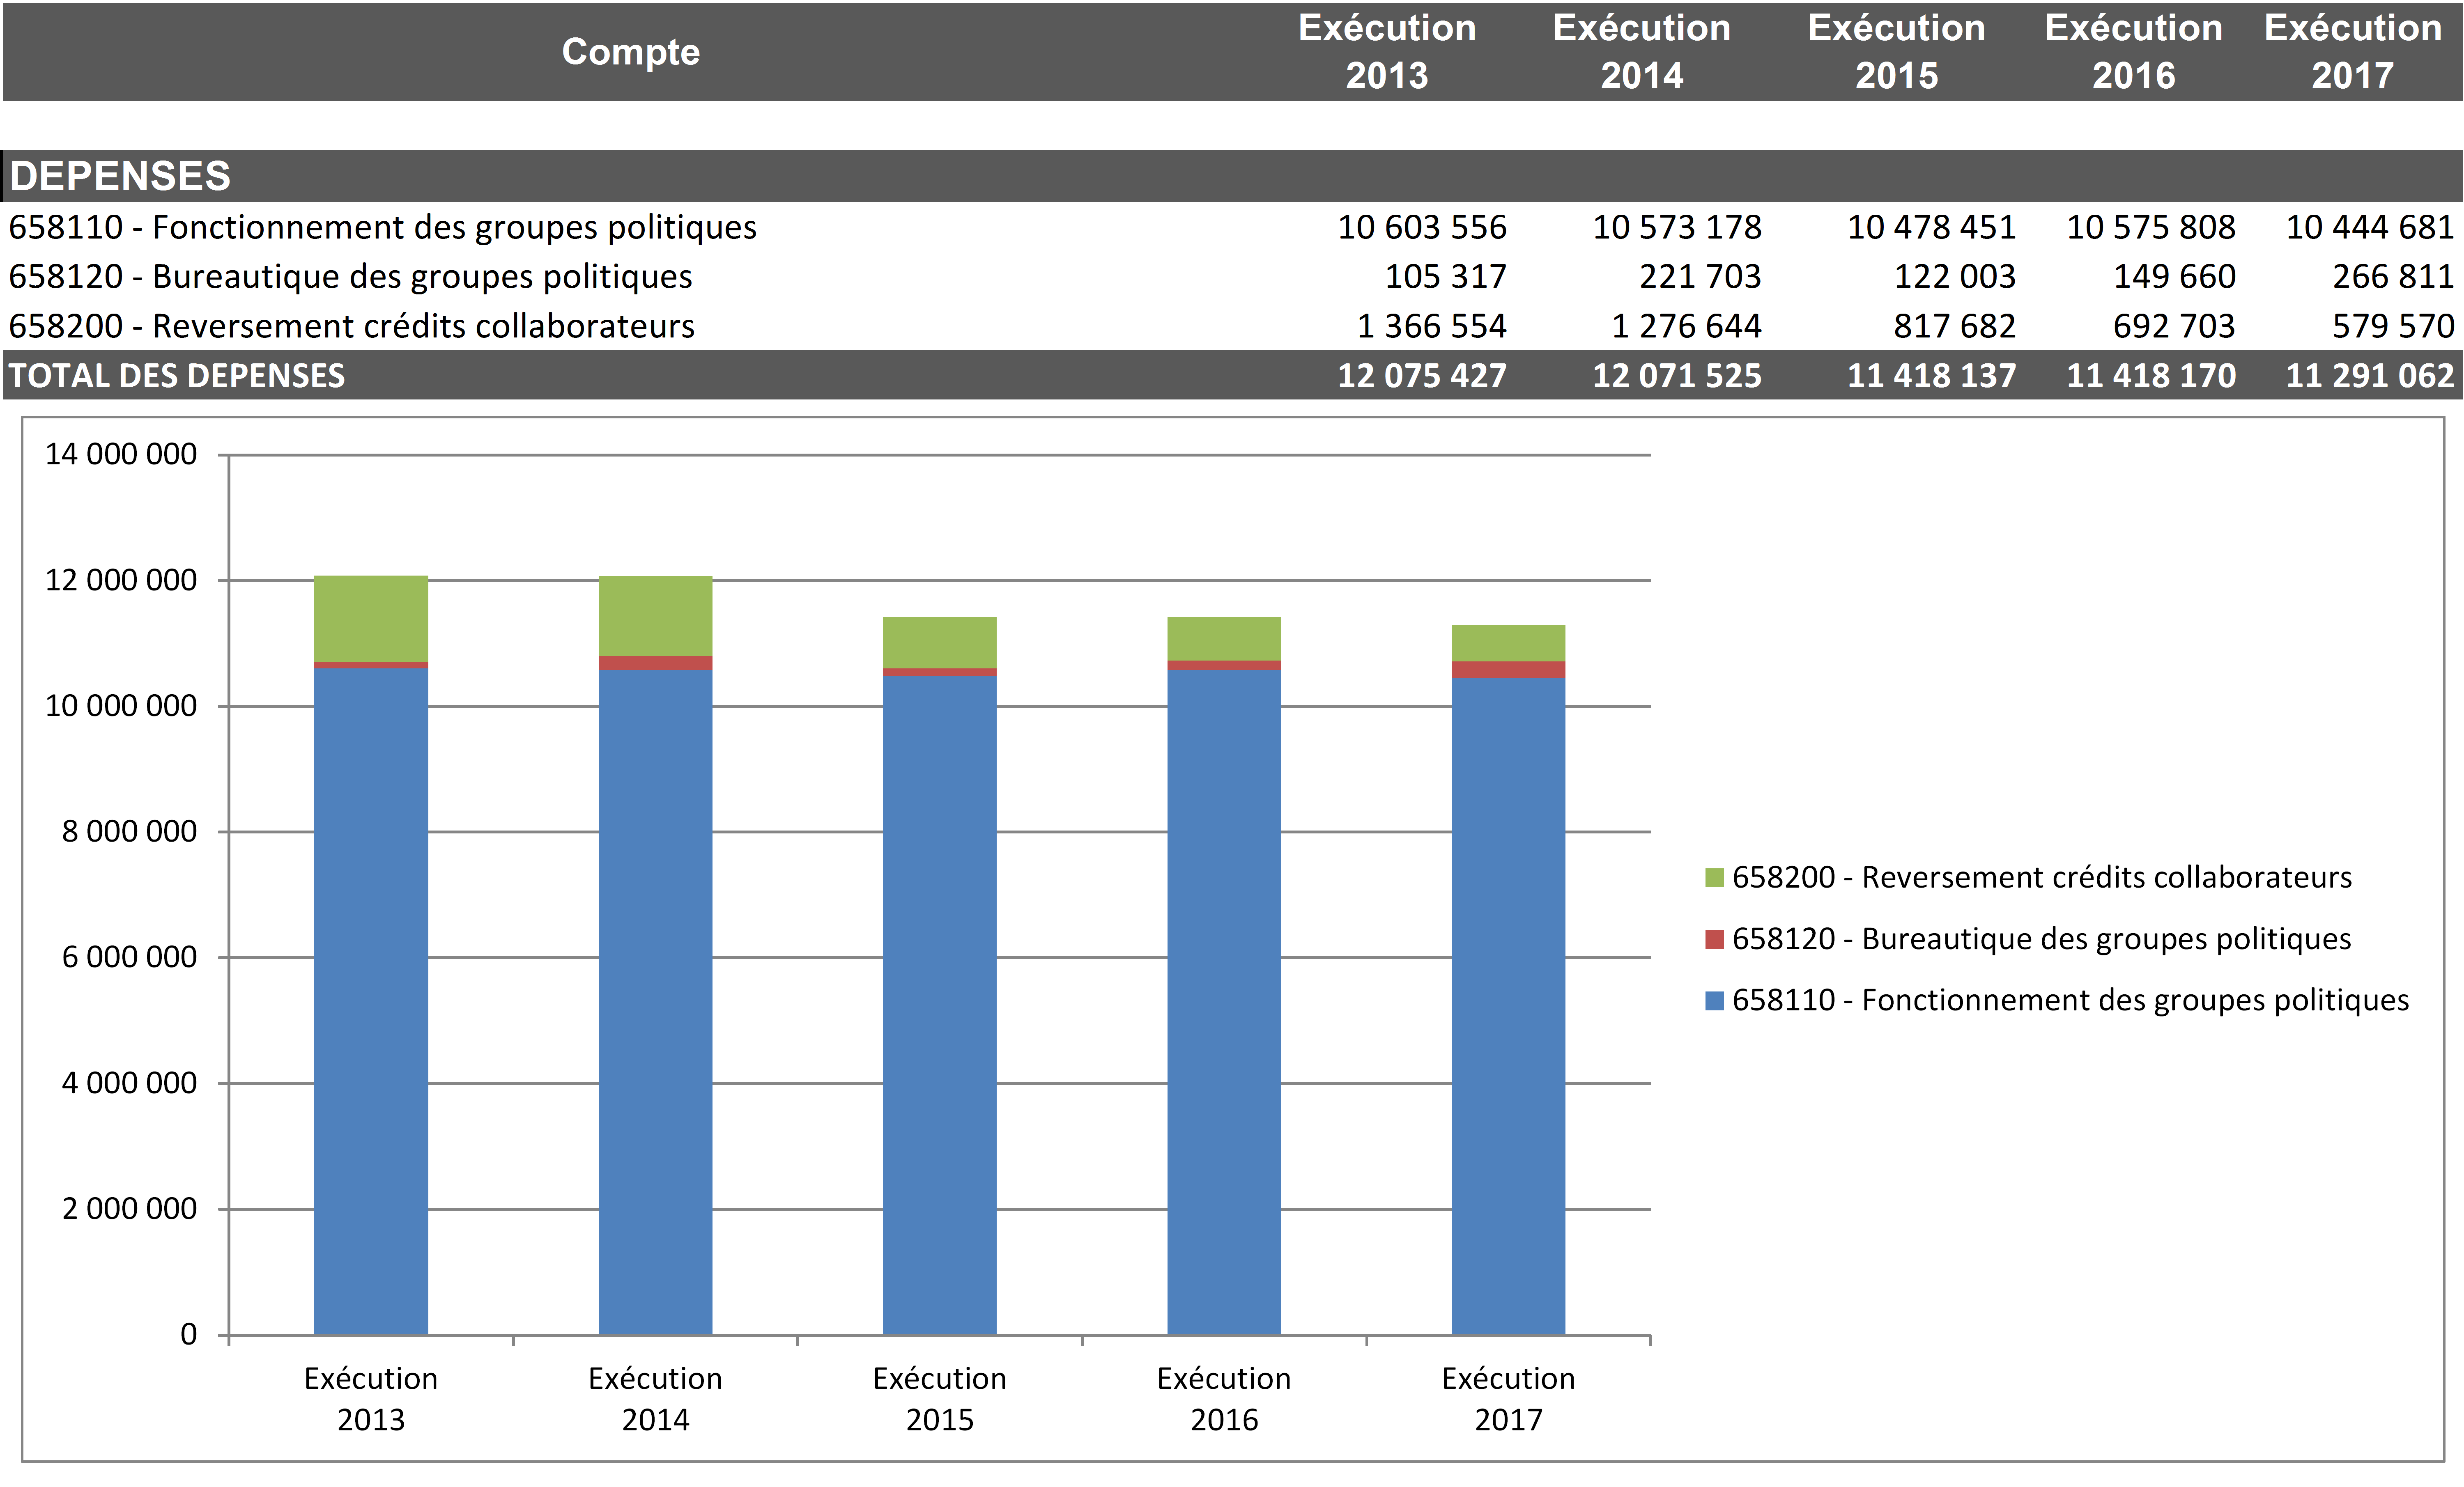Image resolution: width=2464 pixels, height=1487 pixels.
Task: Select the DEPENSES section header row
Action: (x=120, y=176)
